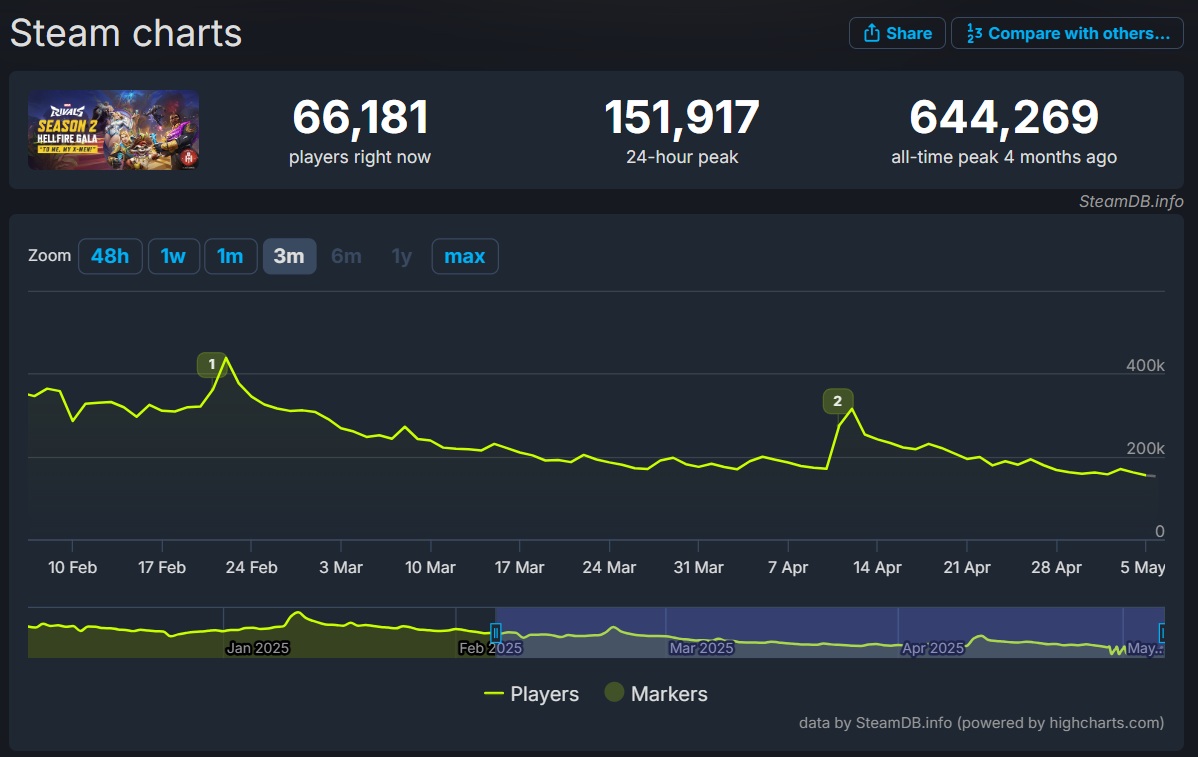
Task: Click the compare icon beside Compare text
Action: pos(974,33)
